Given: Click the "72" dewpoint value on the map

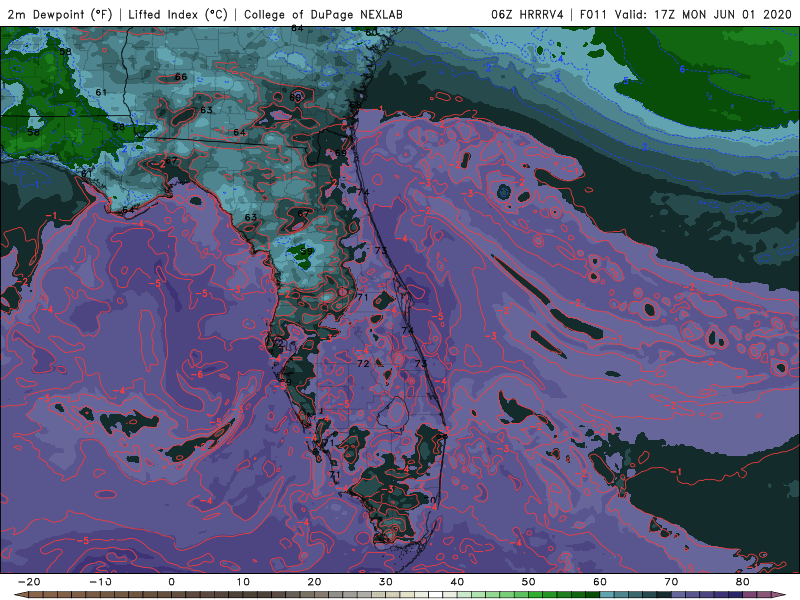Looking at the screenshot, I should click(x=363, y=364).
